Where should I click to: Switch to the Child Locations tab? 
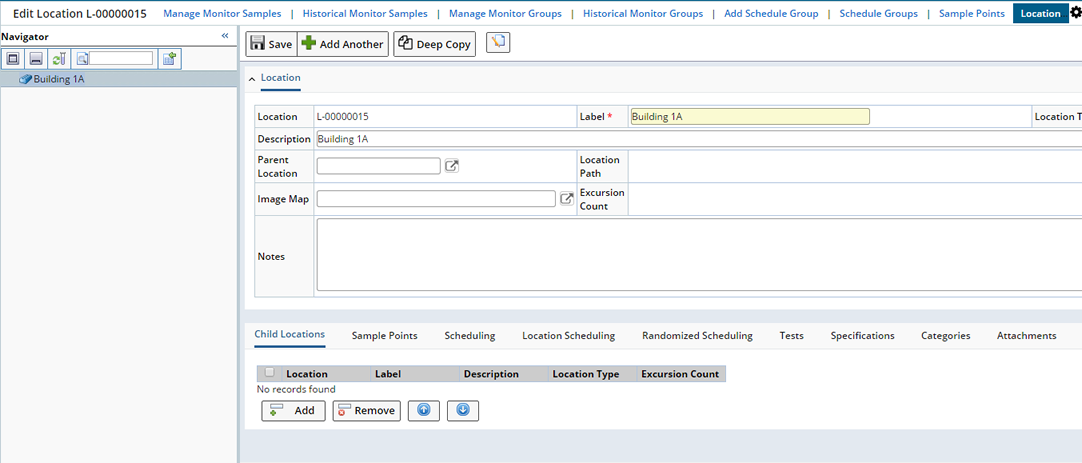tap(289, 334)
